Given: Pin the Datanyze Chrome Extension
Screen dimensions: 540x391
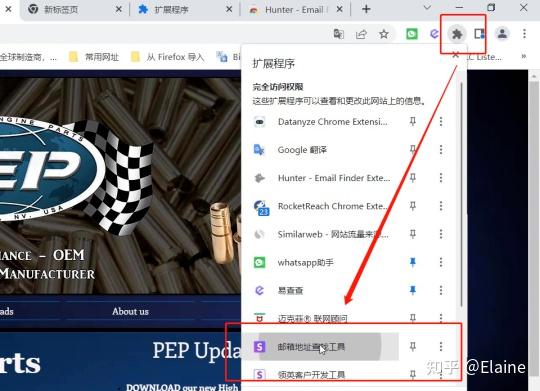Looking at the screenshot, I should click(413, 121).
